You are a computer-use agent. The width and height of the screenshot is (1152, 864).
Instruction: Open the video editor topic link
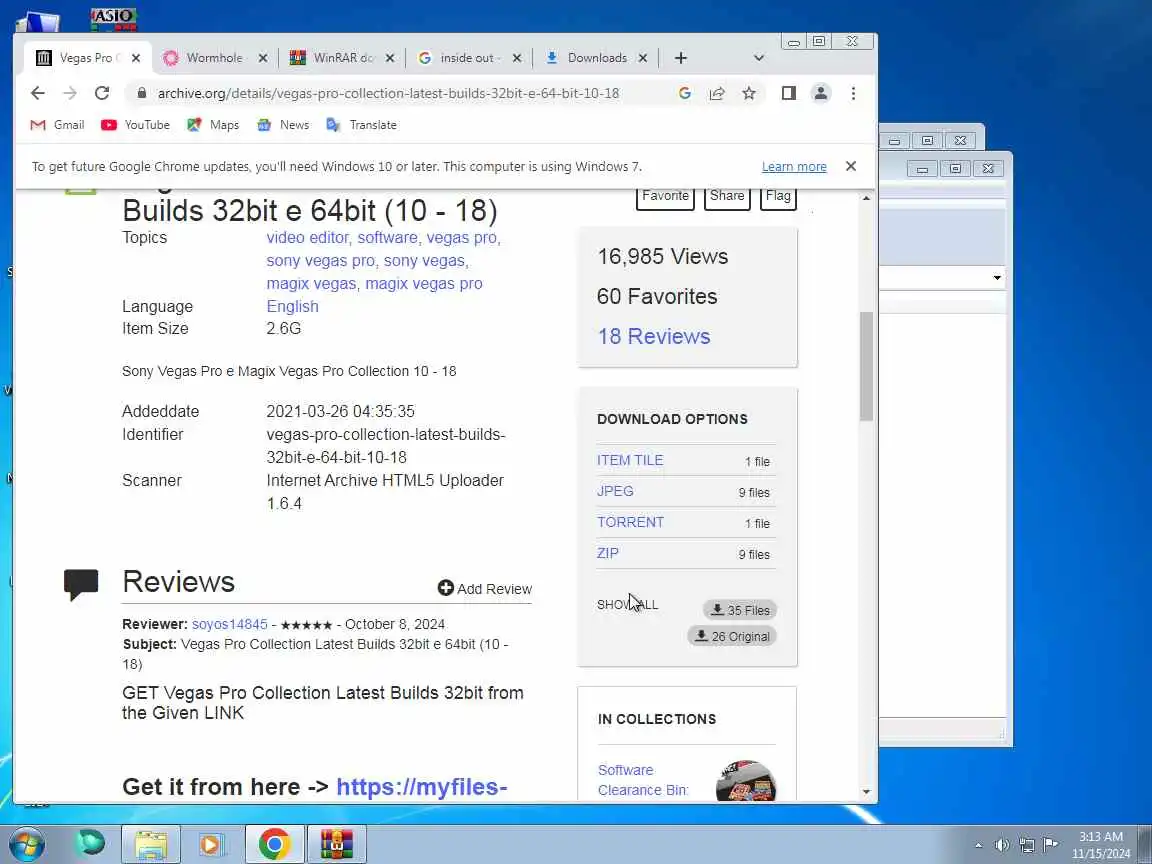(307, 237)
